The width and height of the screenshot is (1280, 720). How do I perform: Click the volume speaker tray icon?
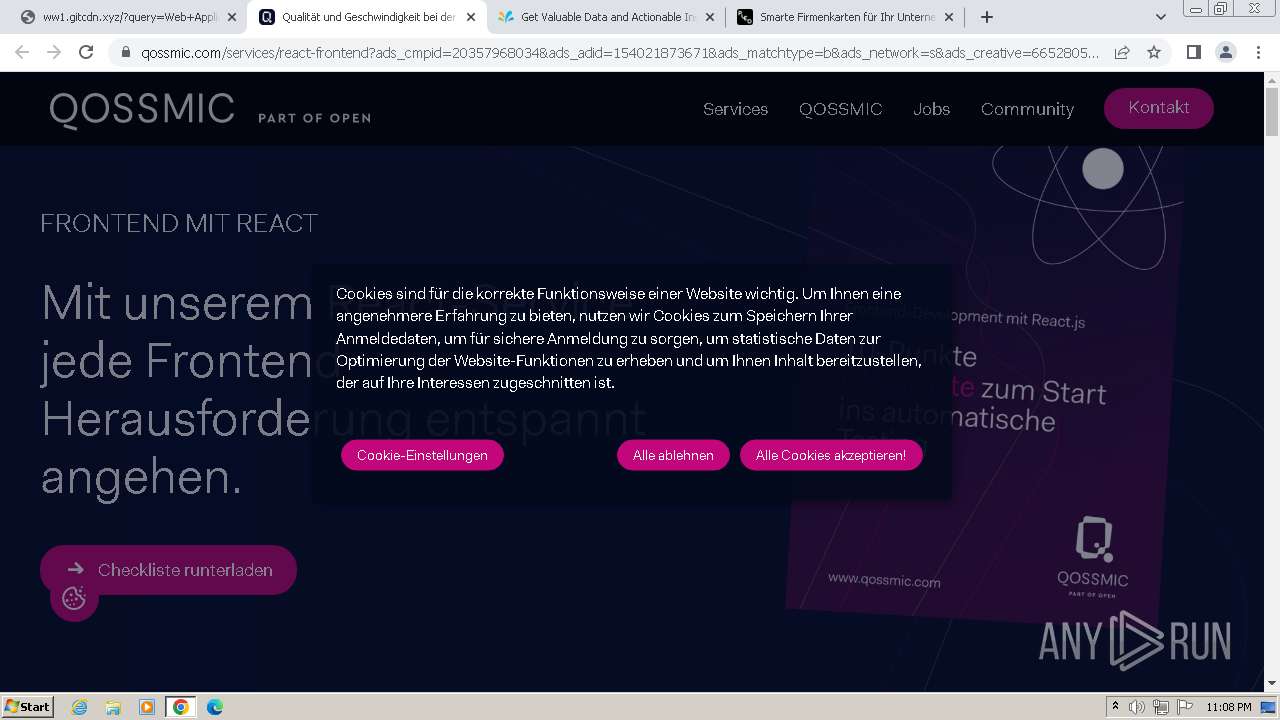1137,707
